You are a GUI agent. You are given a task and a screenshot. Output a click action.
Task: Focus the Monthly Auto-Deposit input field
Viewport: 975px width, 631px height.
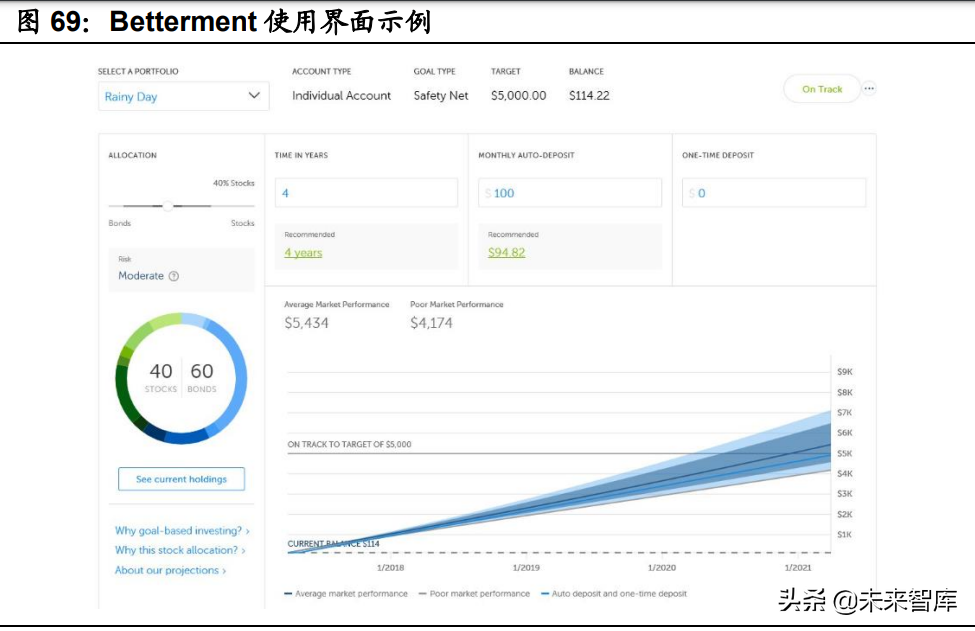click(x=570, y=193)
